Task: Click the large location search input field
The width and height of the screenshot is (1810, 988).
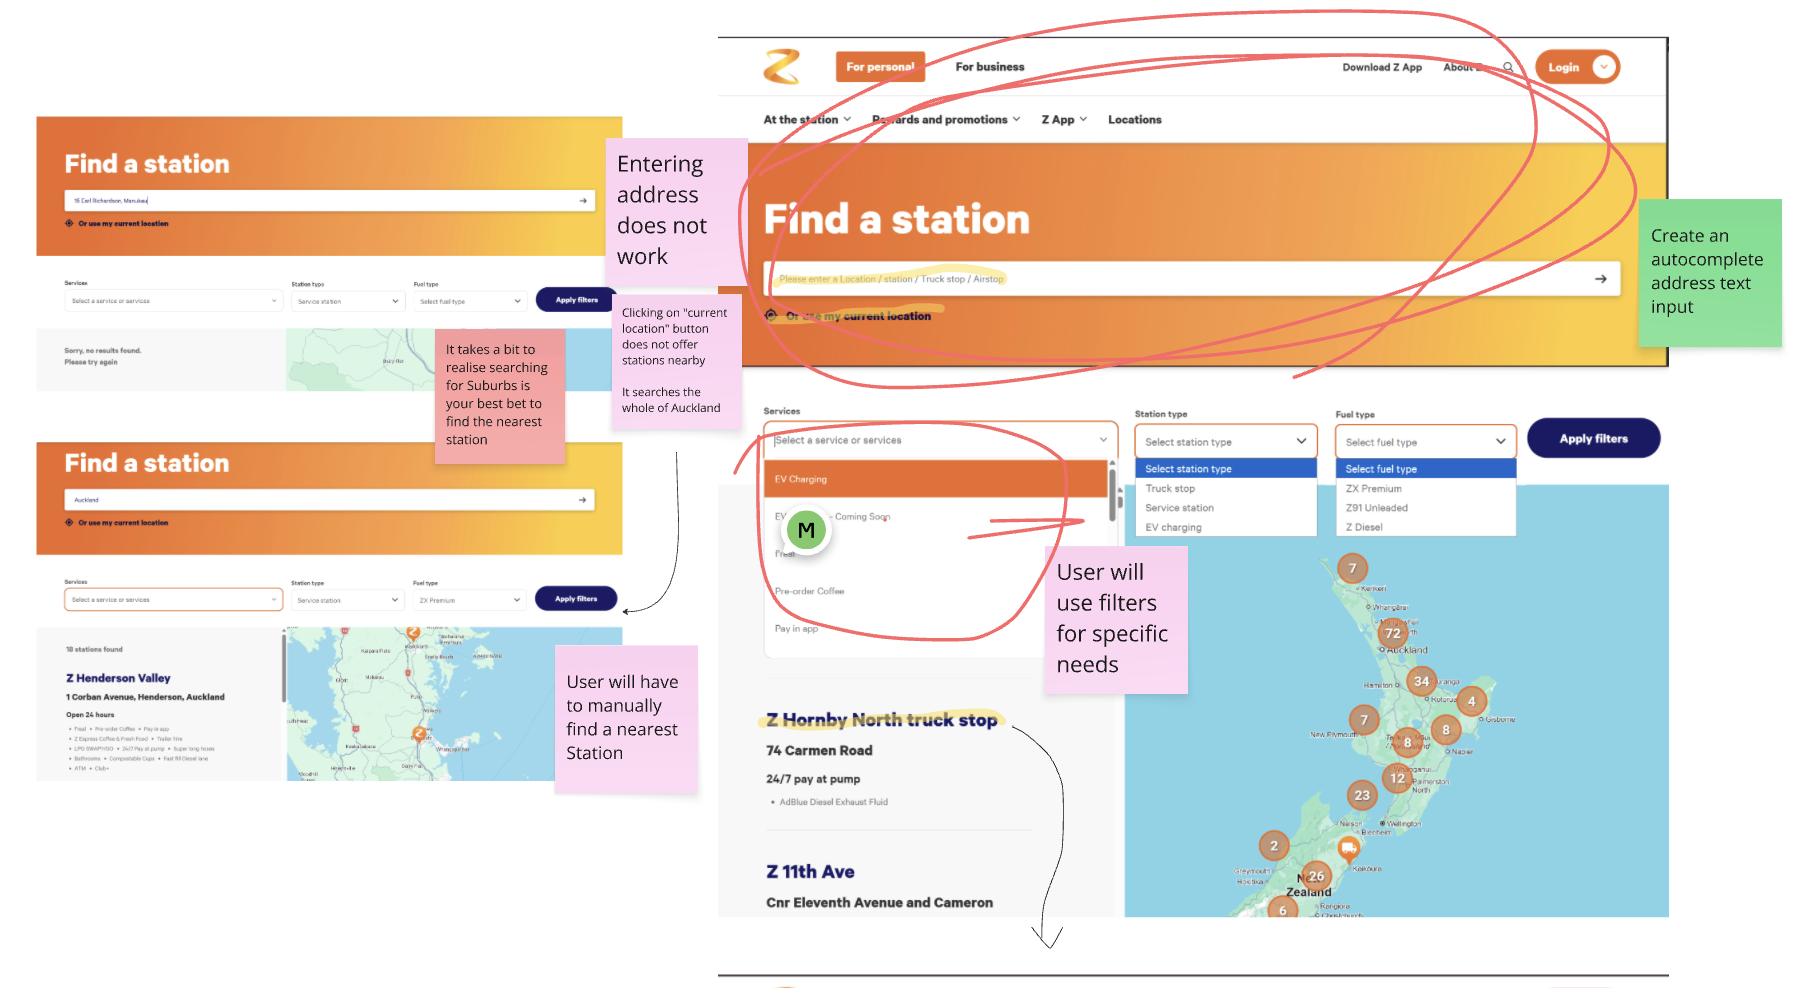Action: (x=1193, y=279)
